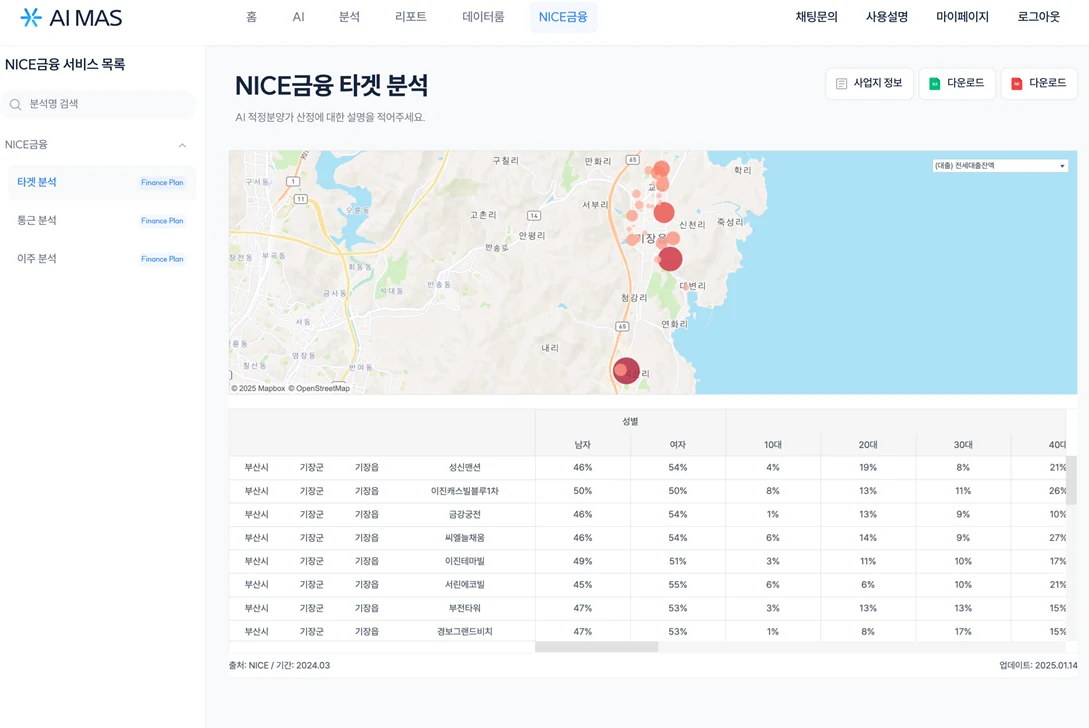
Task: Select the 서린에코빌 table row name
Action: 465,585
